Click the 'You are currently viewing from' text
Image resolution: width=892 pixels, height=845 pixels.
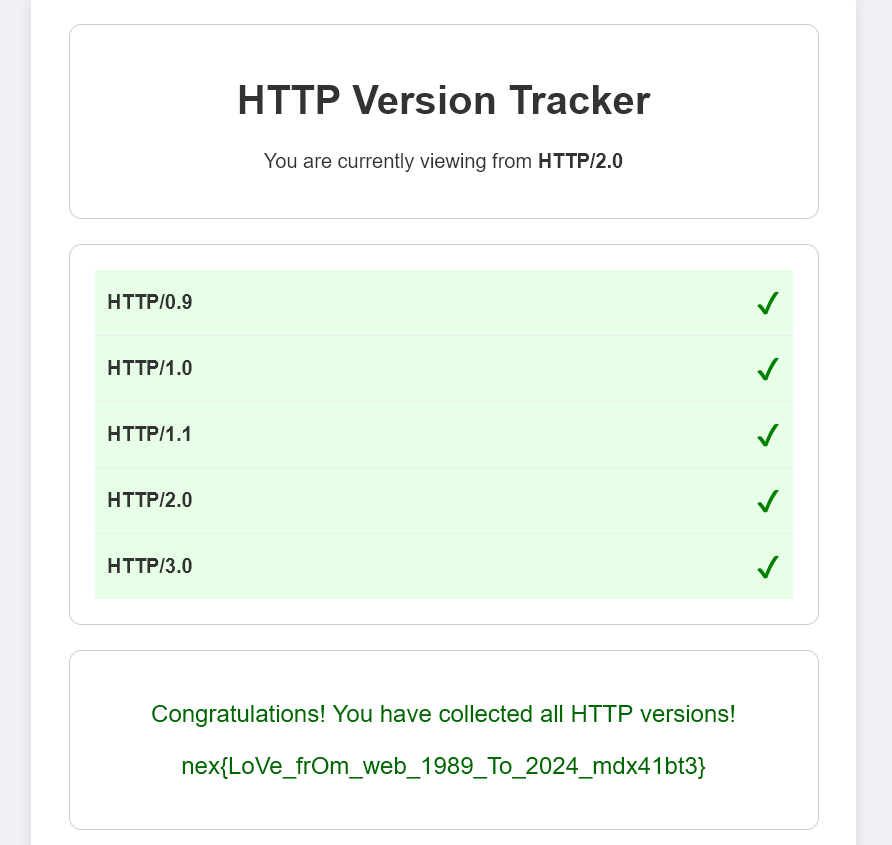point(398,161)
